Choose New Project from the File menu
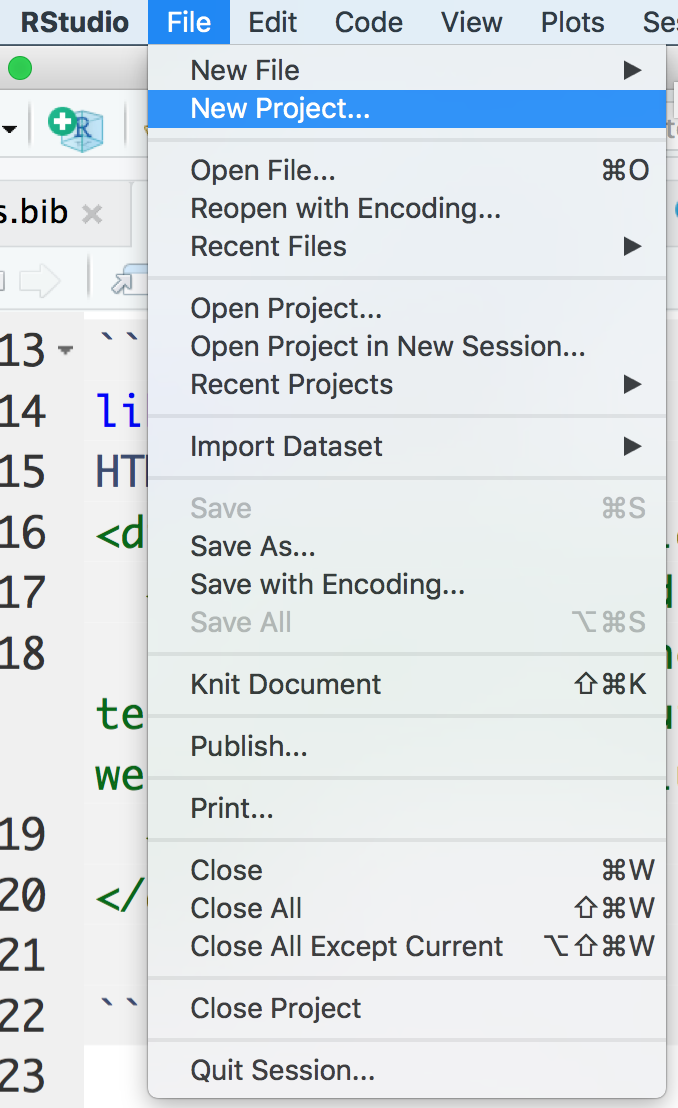Viewport: 678px width, 1108px height. tap(280, 108)
